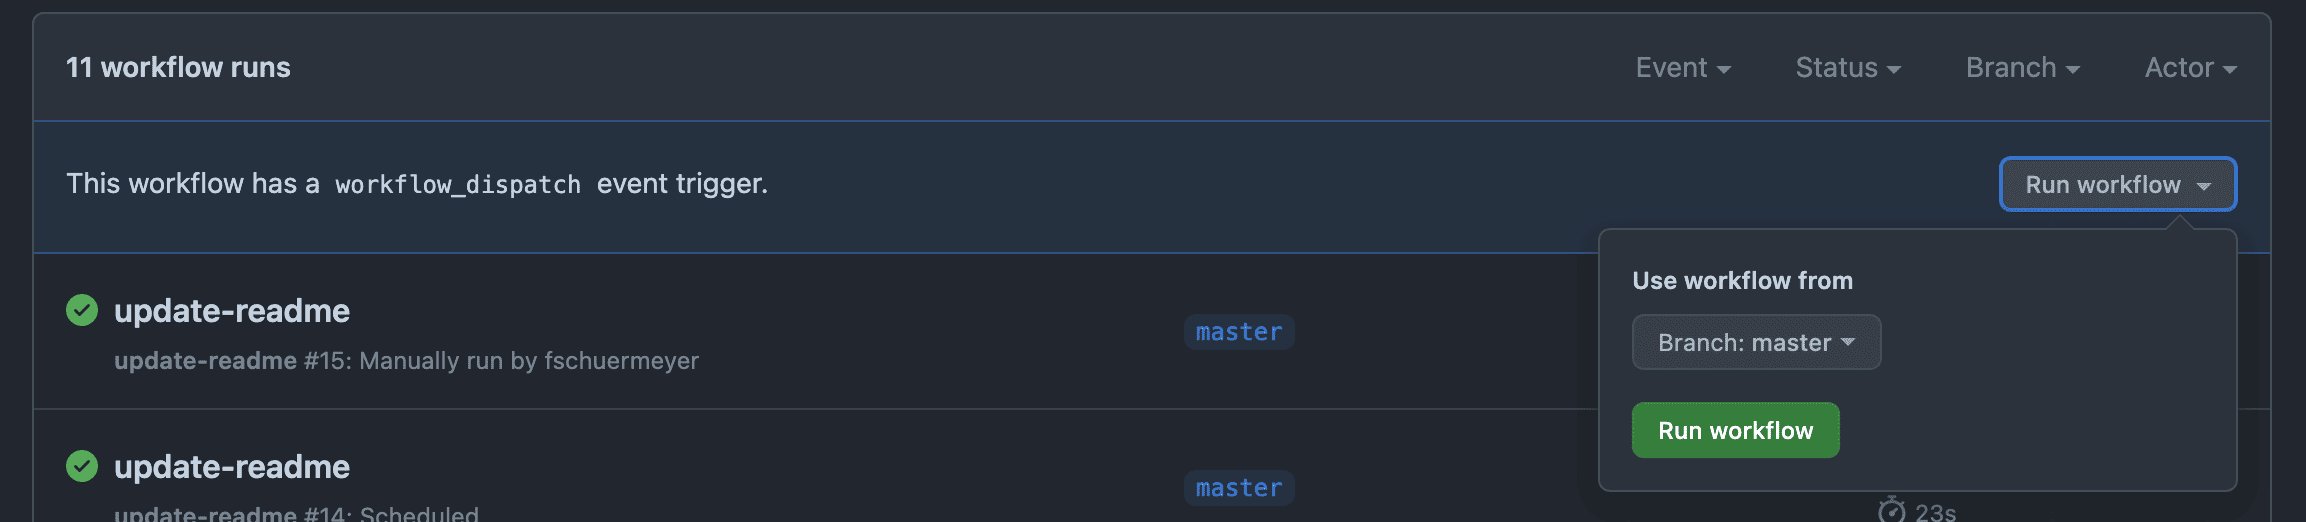Open the Actor filter dropdown

(x=2189, y=68)
